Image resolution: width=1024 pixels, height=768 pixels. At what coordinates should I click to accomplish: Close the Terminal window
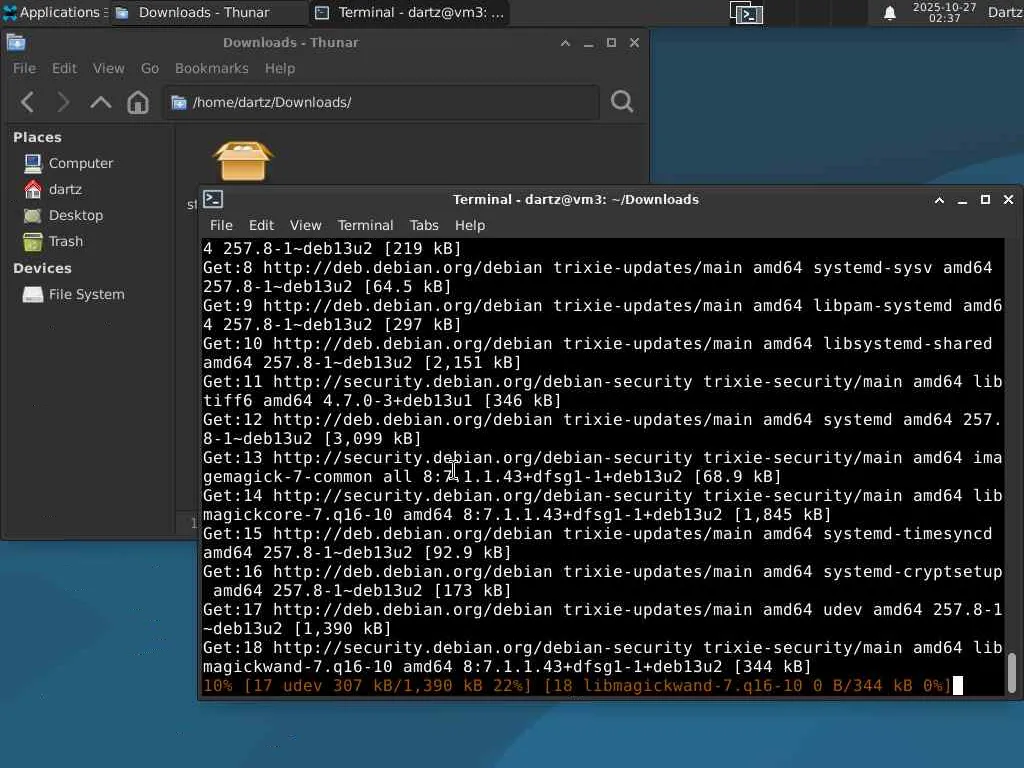[x=1008, y=200]
